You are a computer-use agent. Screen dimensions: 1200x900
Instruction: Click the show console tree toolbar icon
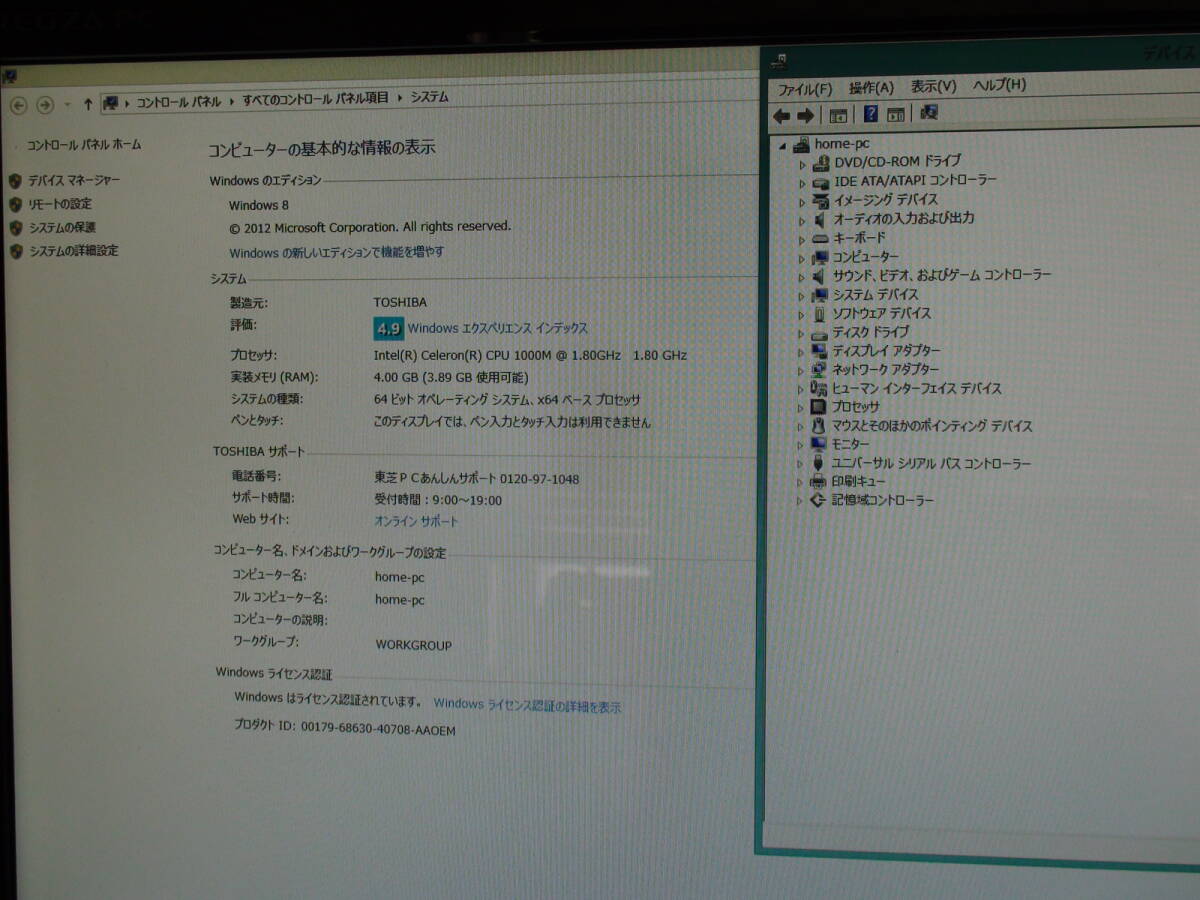tap(838, 115)
